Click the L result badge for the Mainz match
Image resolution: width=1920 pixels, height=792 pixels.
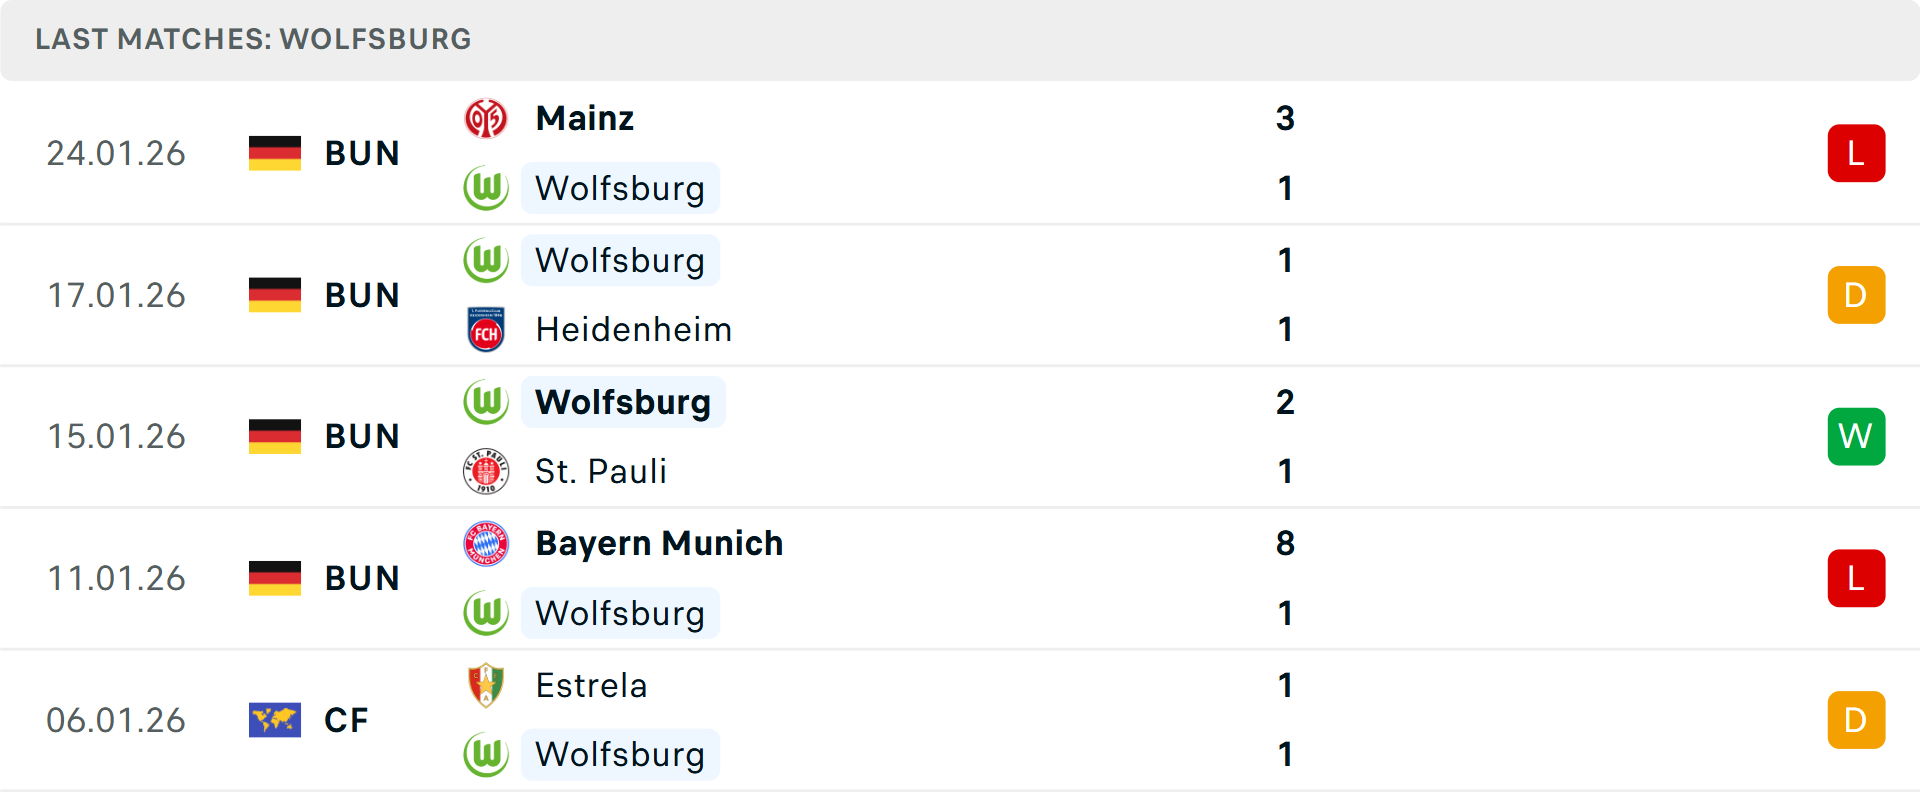1857,152
